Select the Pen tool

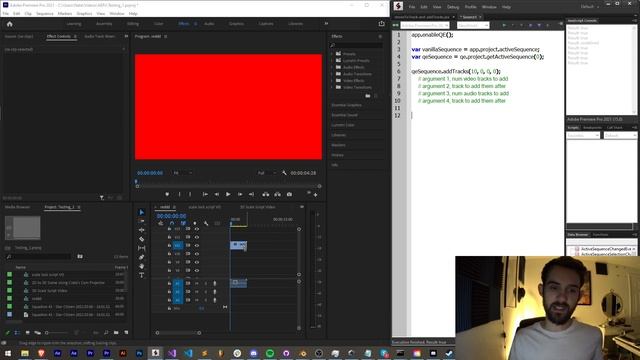pos(142,257)
